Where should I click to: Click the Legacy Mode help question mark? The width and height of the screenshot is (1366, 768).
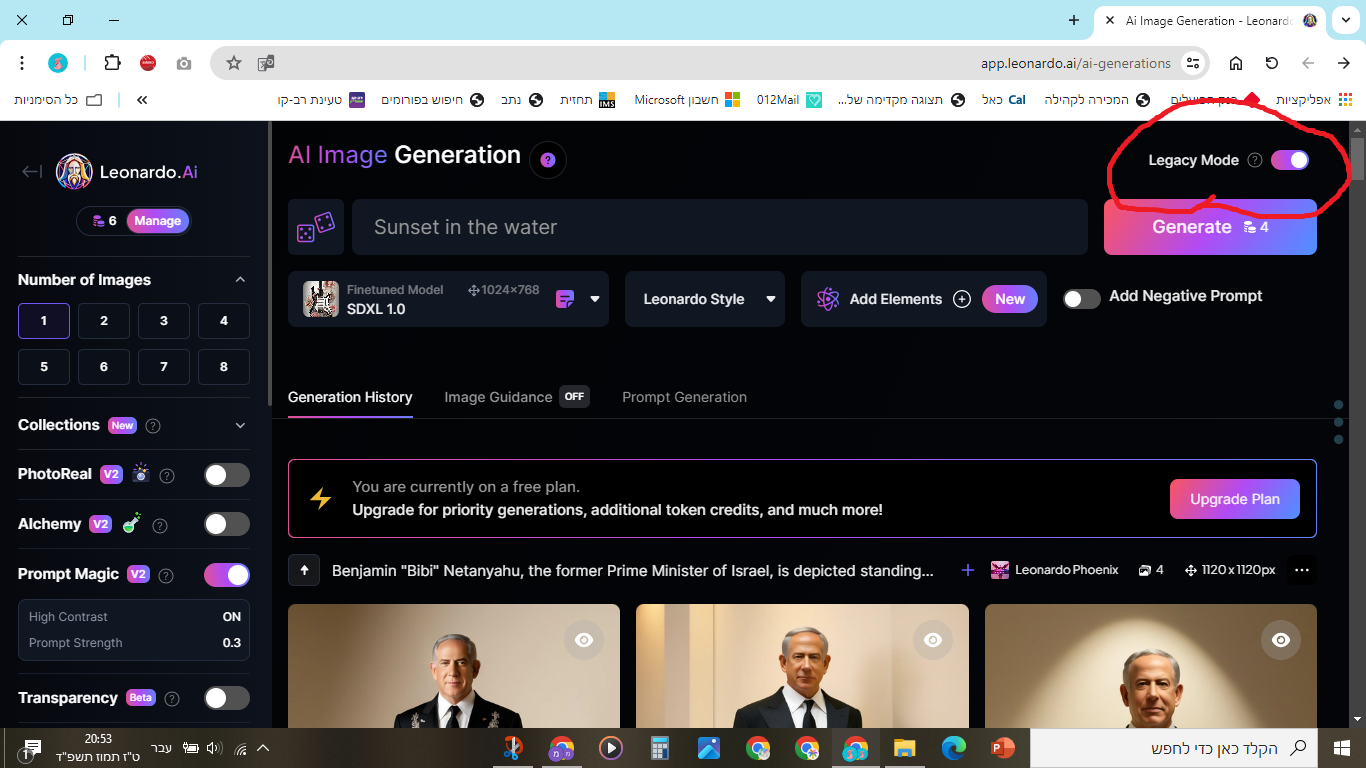1255,160
